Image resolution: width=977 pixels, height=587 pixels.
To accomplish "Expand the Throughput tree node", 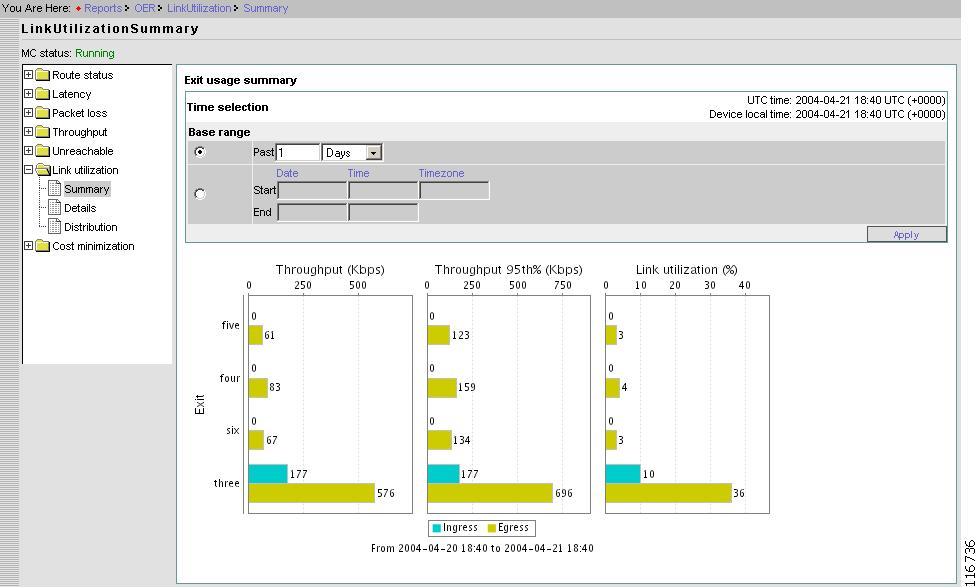I will tap(28, 131).
